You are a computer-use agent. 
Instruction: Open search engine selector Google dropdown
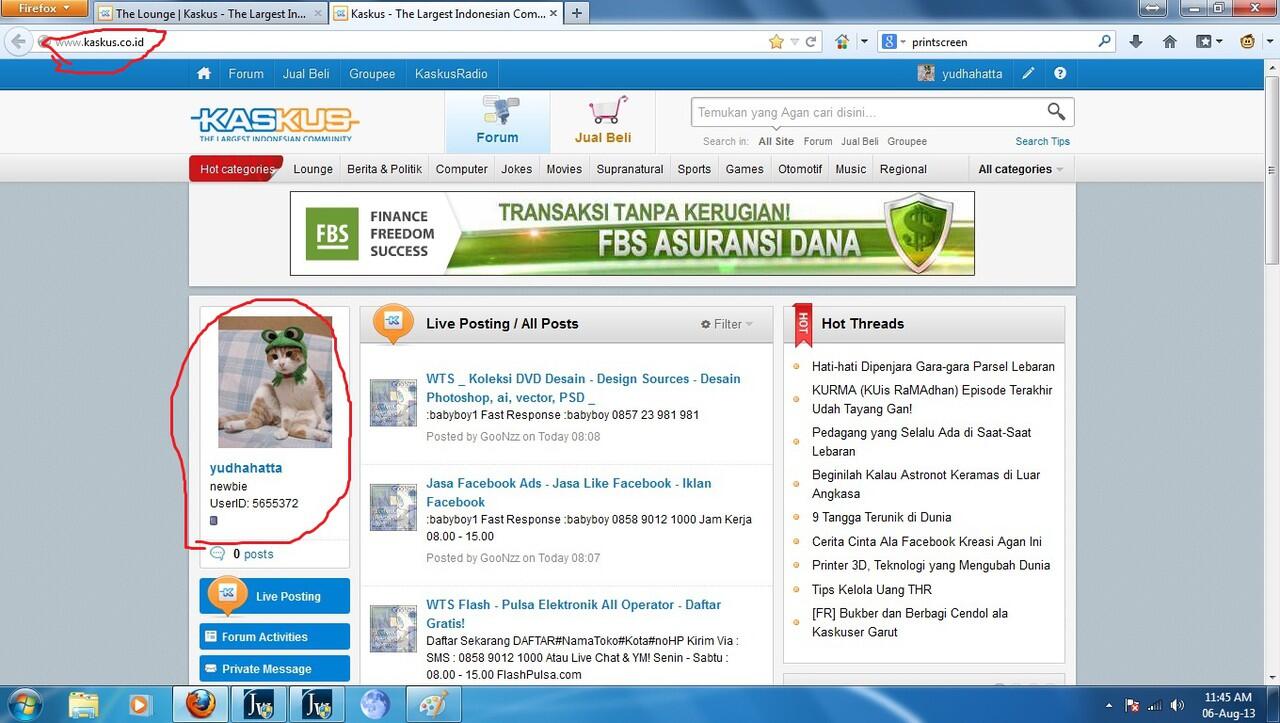[x=892, y=42]
